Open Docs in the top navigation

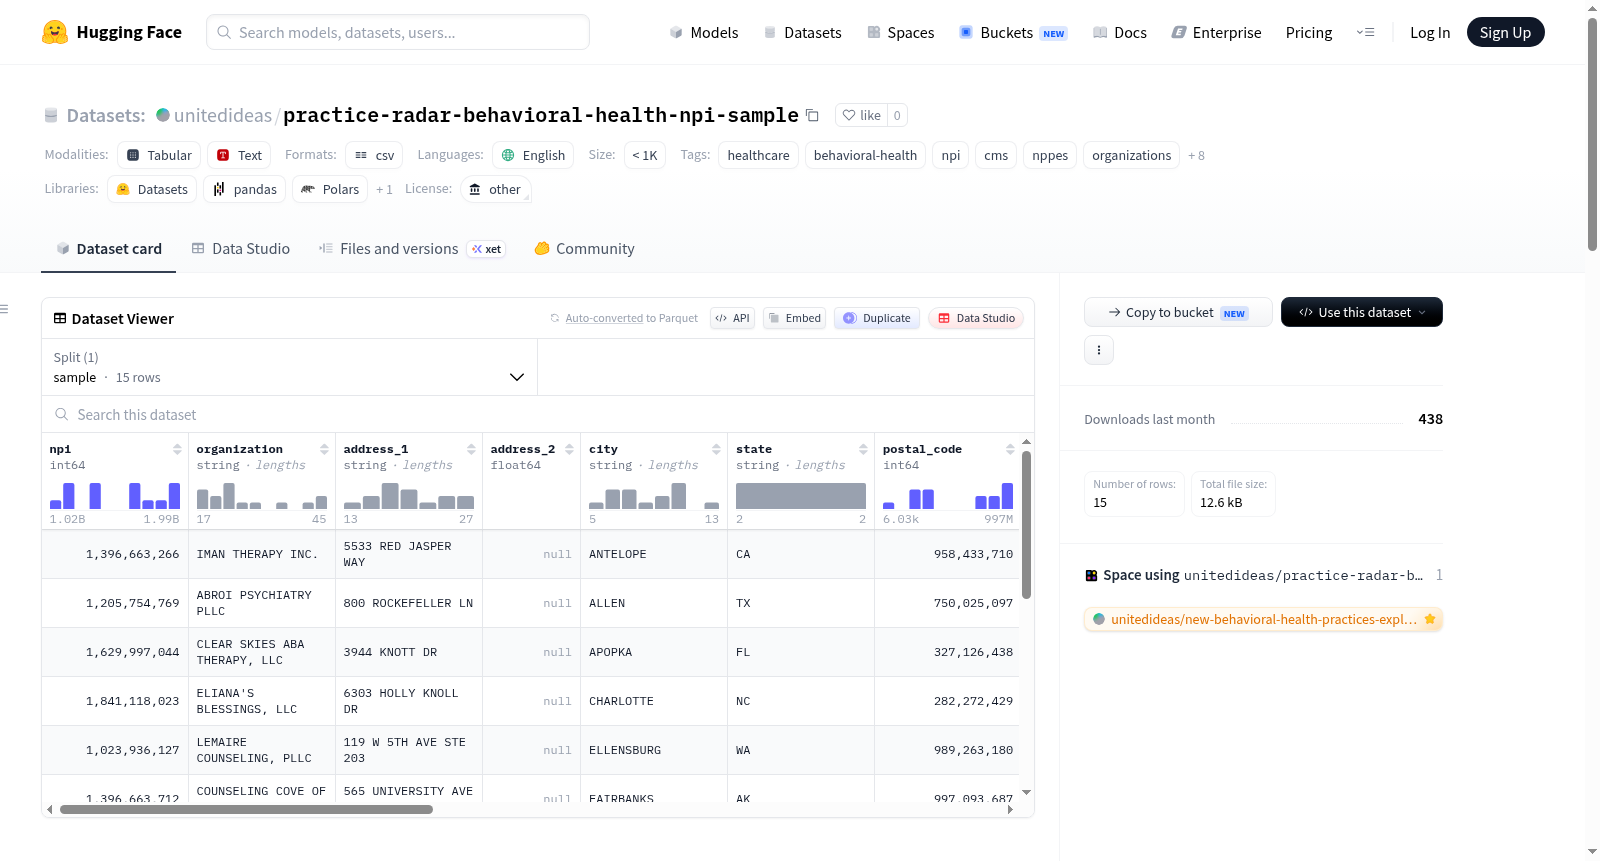click(x=1119, y=32)
